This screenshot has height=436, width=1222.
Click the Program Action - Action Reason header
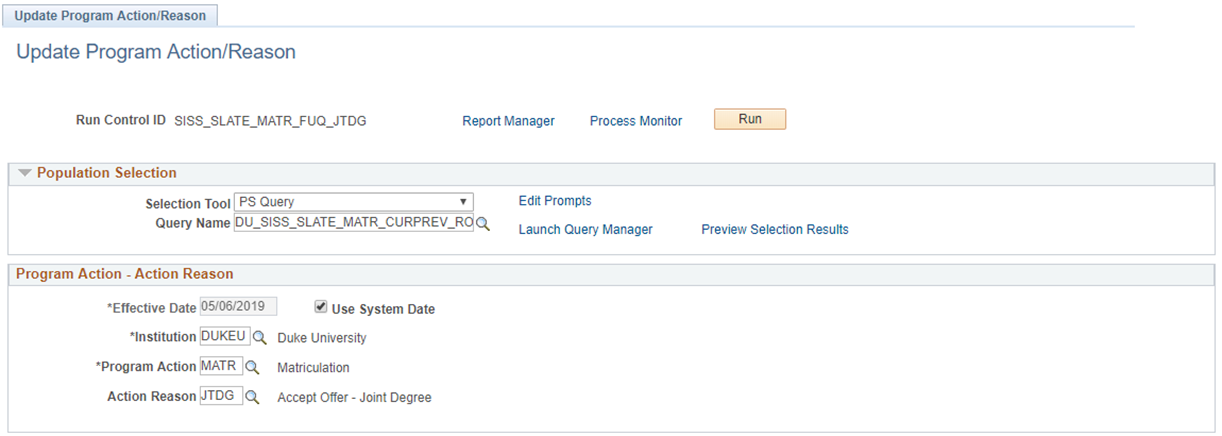(x=125, y=274)
